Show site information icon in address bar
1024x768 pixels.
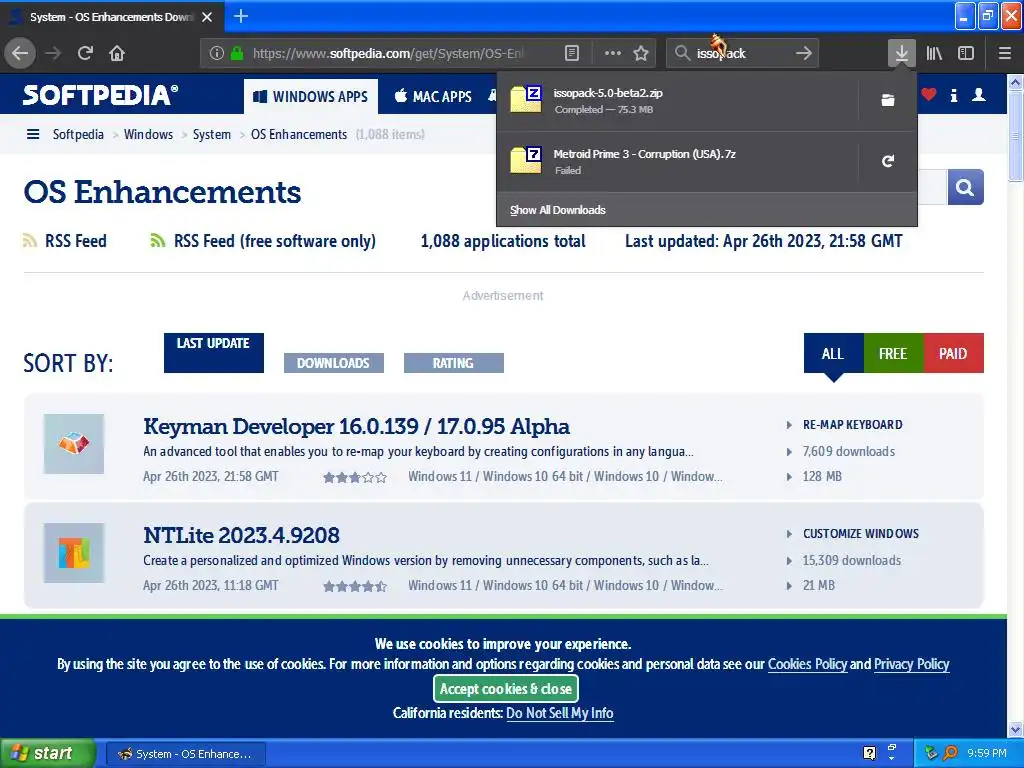217,53
